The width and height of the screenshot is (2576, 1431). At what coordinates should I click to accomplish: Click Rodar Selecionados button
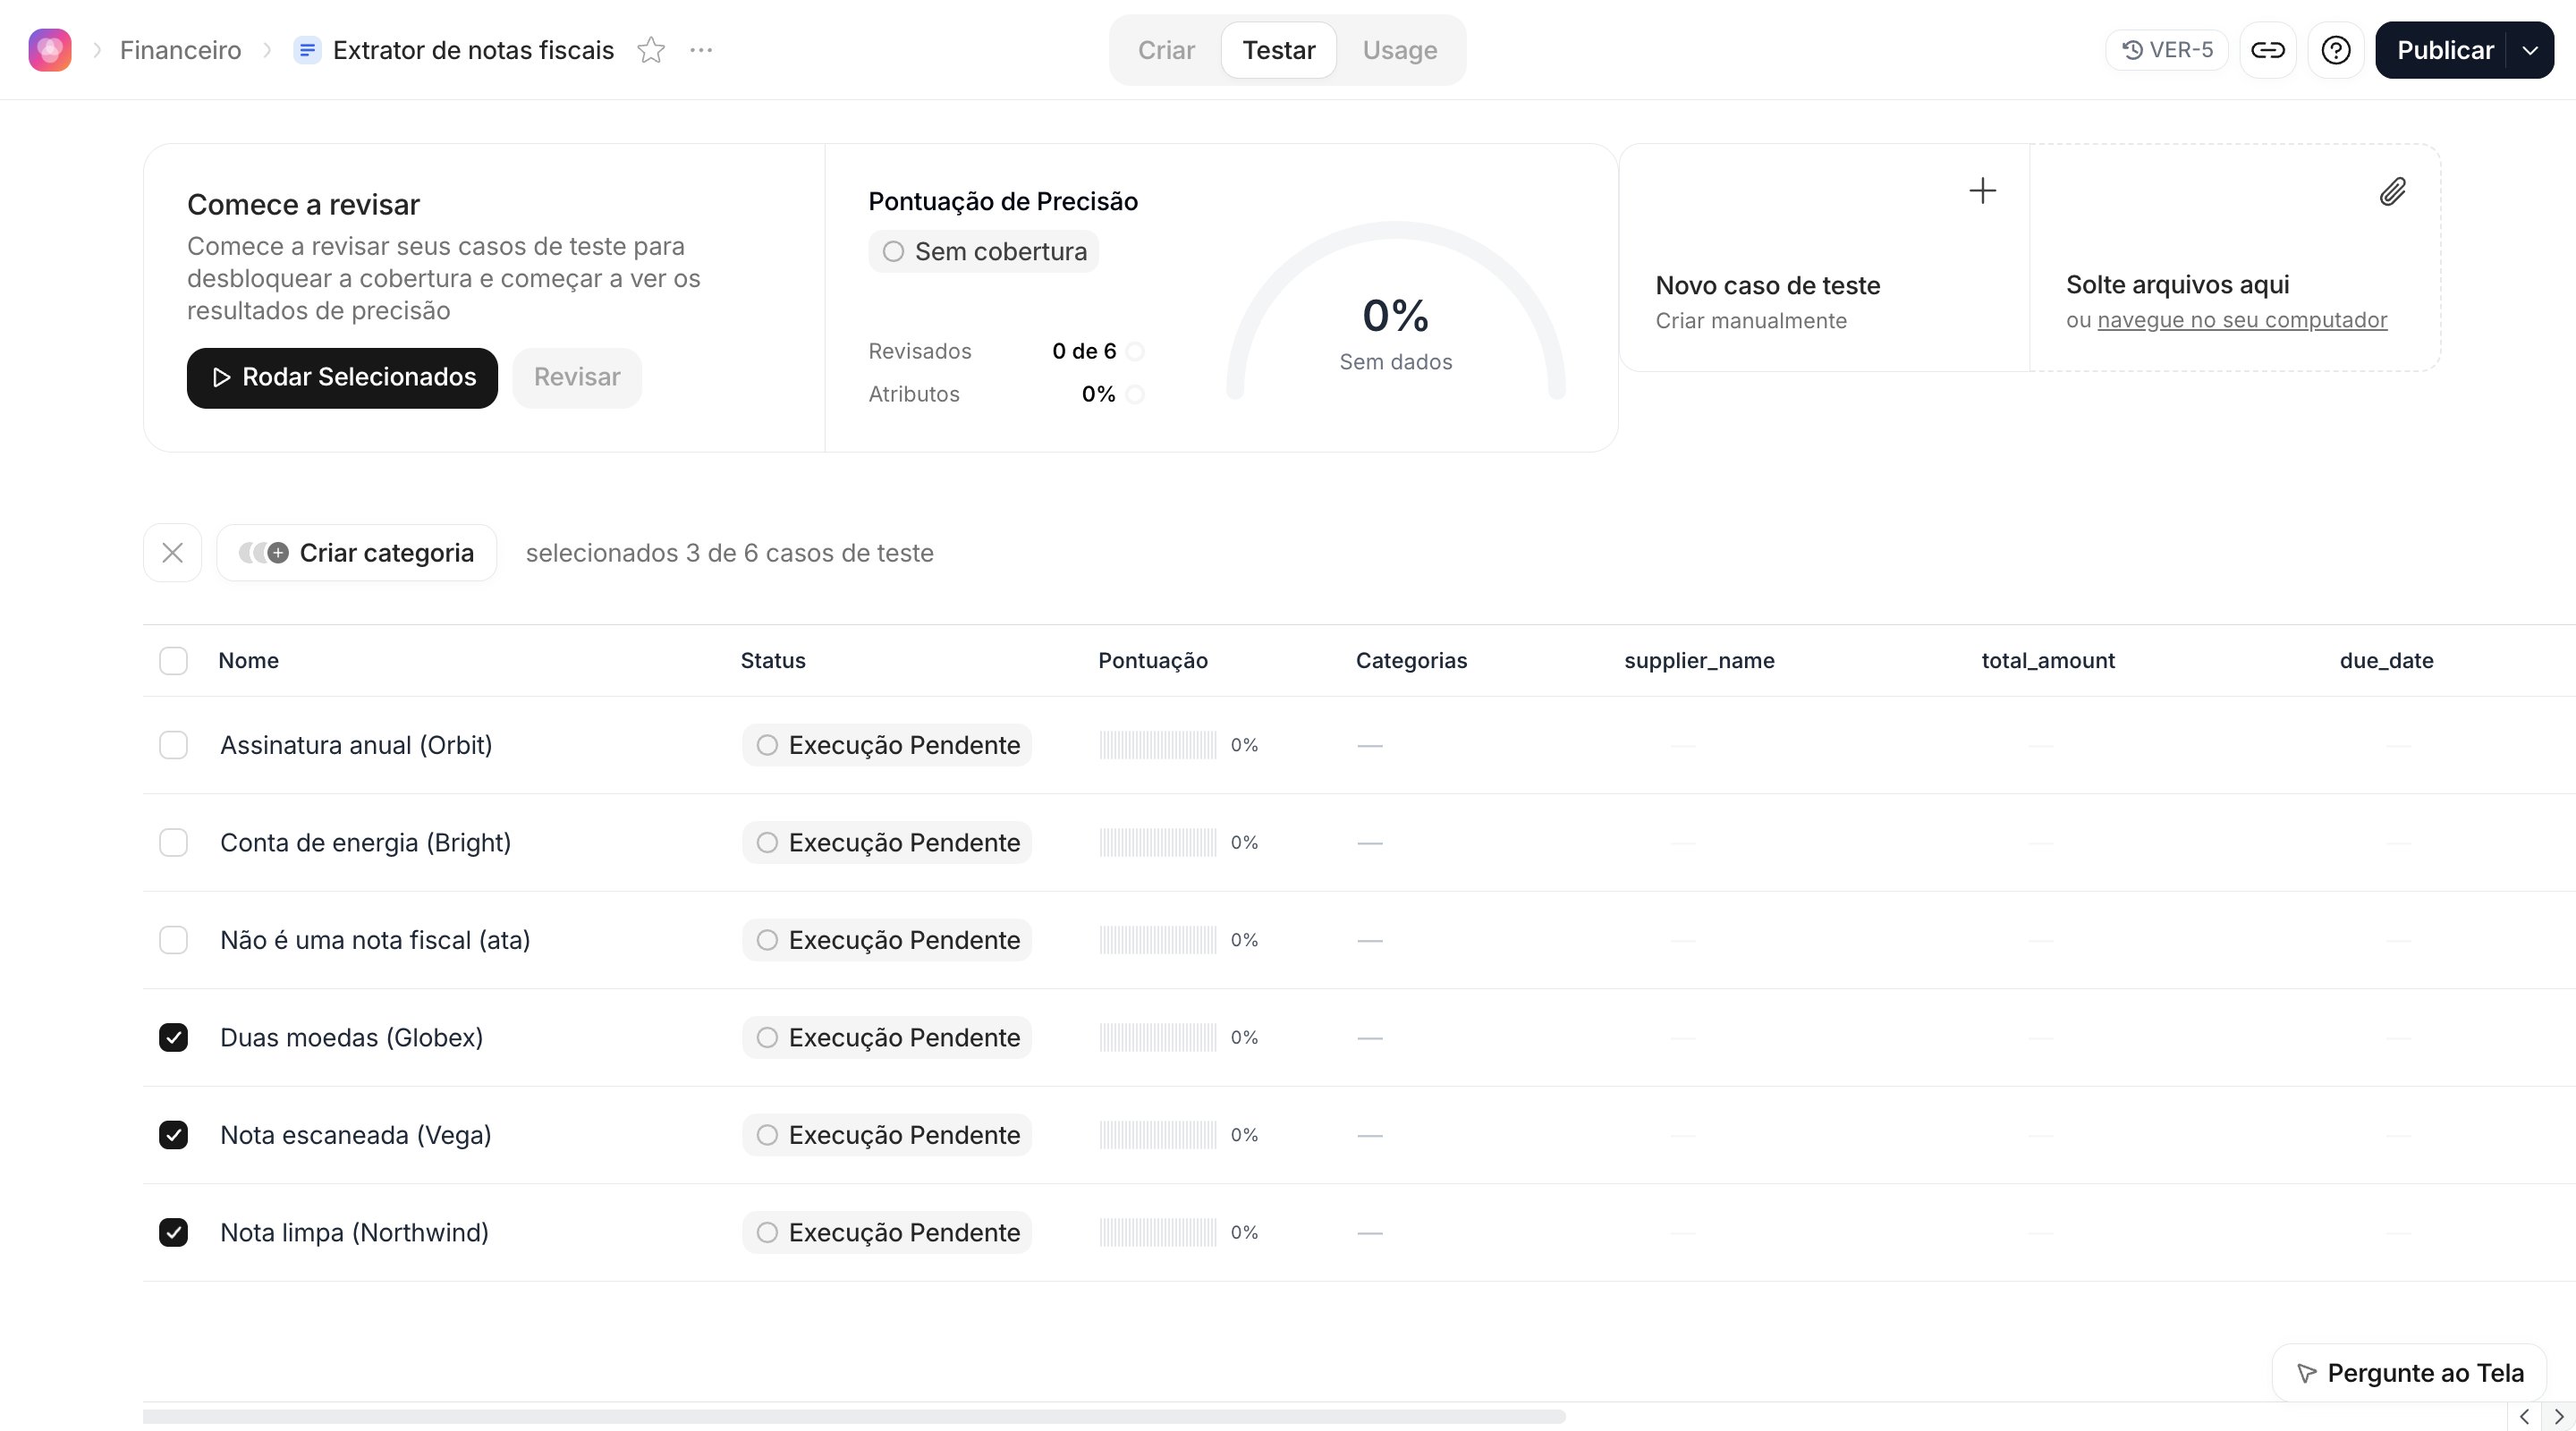pos(342,378)
